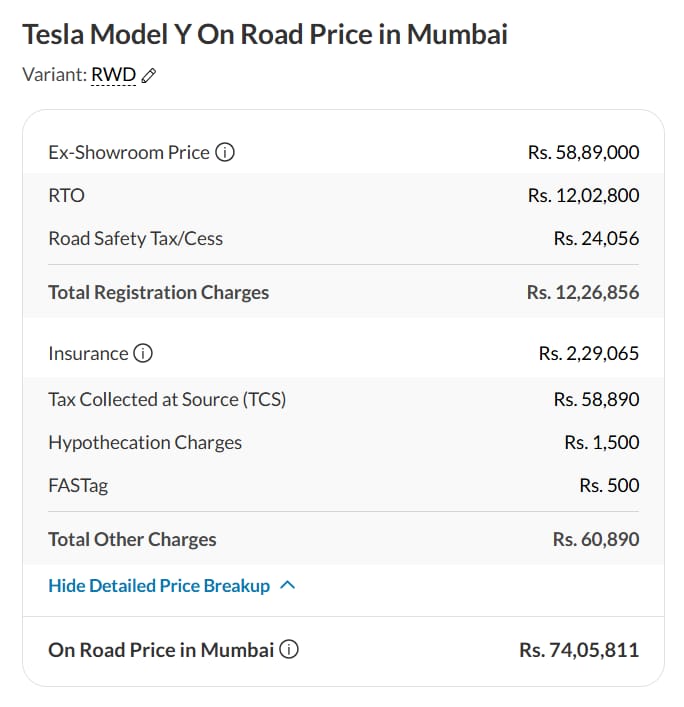This screenshot has width=684, height=707.
Task: Click the Tax Collected at Source label
Action: pos(167,400)
